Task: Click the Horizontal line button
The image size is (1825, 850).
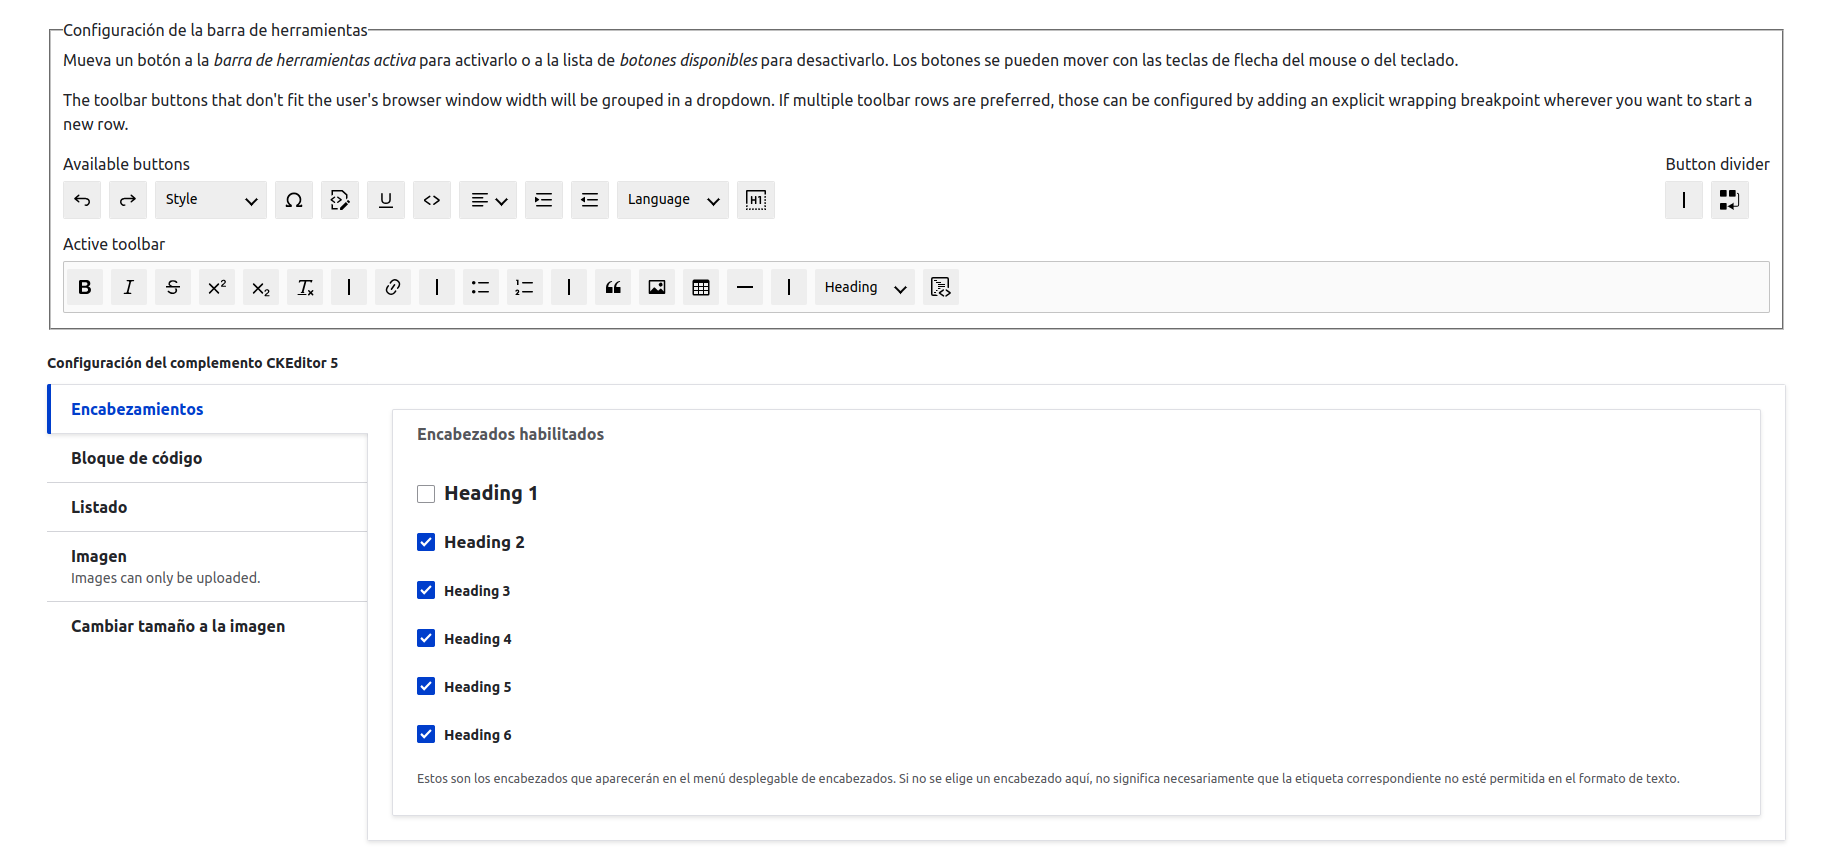Action: (x=745, y=287)
